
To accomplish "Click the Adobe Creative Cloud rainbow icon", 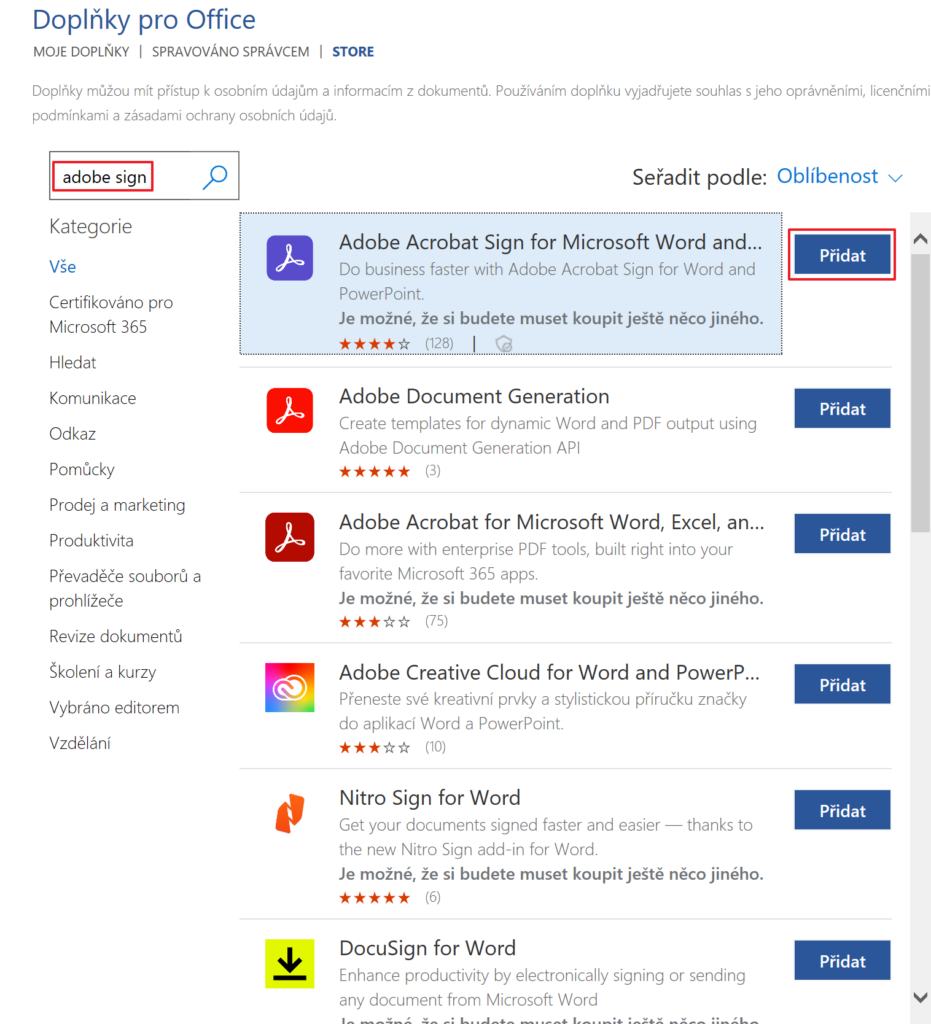I will click(289, 688).
